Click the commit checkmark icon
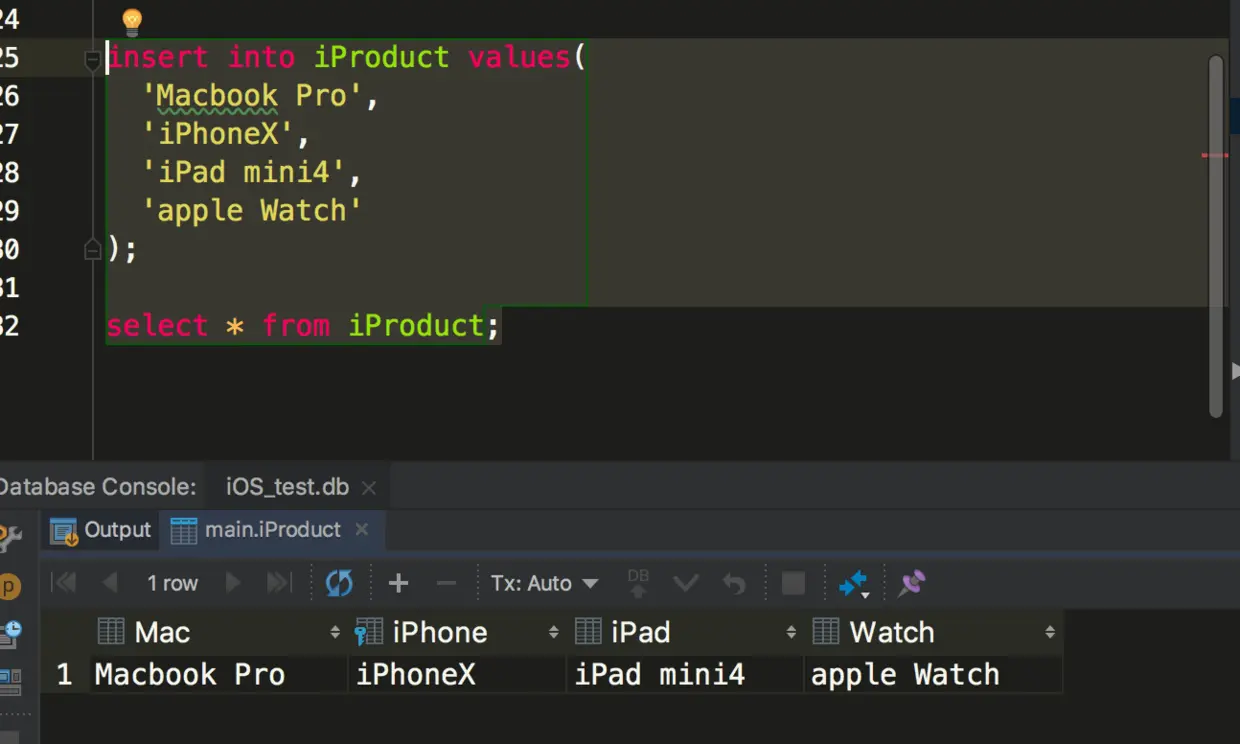 (686, 583)
